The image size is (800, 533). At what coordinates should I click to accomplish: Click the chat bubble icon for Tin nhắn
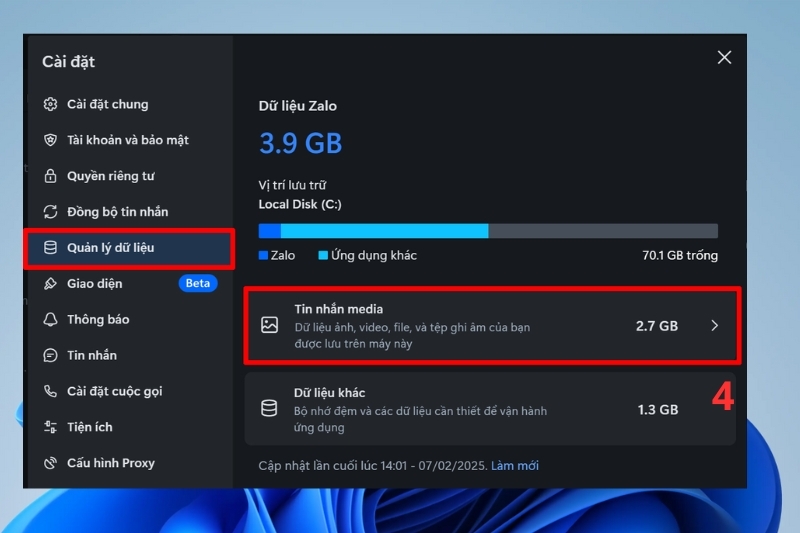pos(50,355)
